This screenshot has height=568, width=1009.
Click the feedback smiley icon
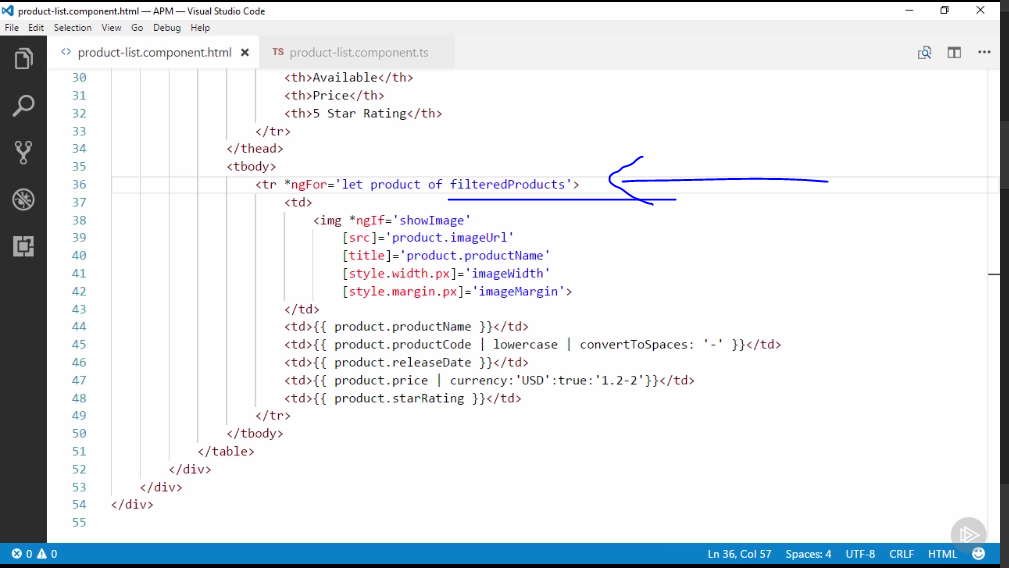pos(979,554)
